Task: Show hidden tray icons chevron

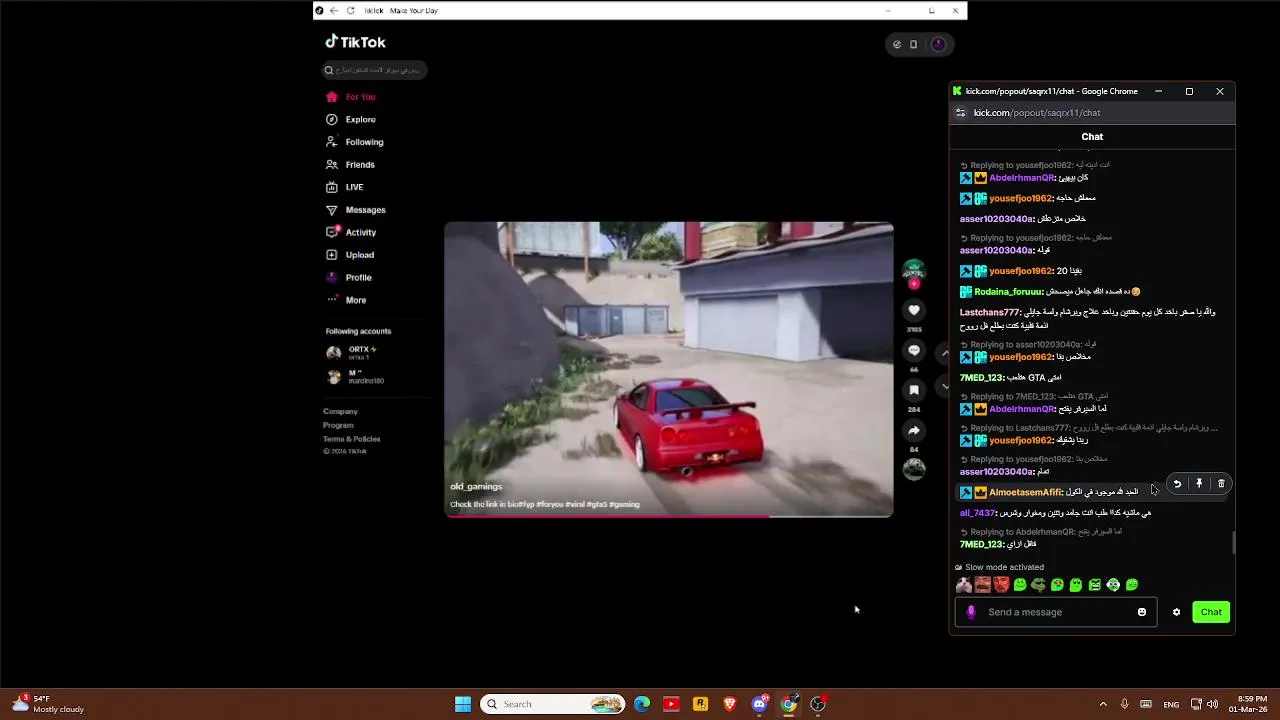Action: point(1103,704)
